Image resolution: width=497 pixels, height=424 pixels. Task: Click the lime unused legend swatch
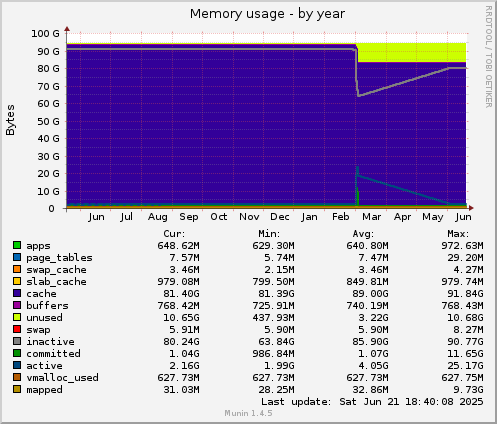pyautogui.click(x=17, y=317)
